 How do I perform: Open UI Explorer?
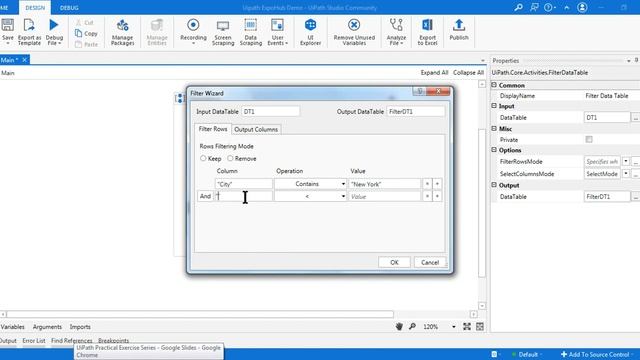point(310,32)
